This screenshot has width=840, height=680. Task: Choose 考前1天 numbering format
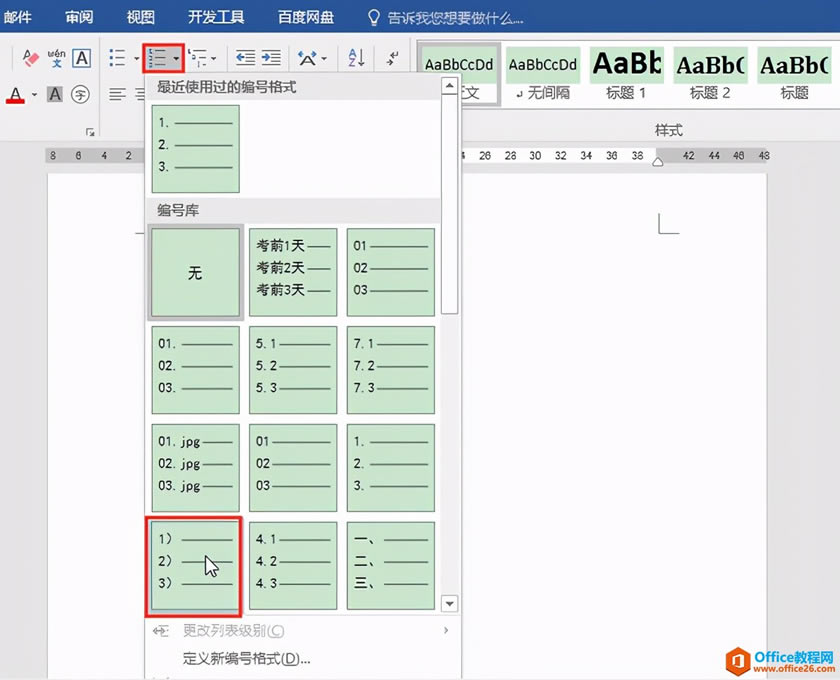pyautogui.click(x=293, y=272)
